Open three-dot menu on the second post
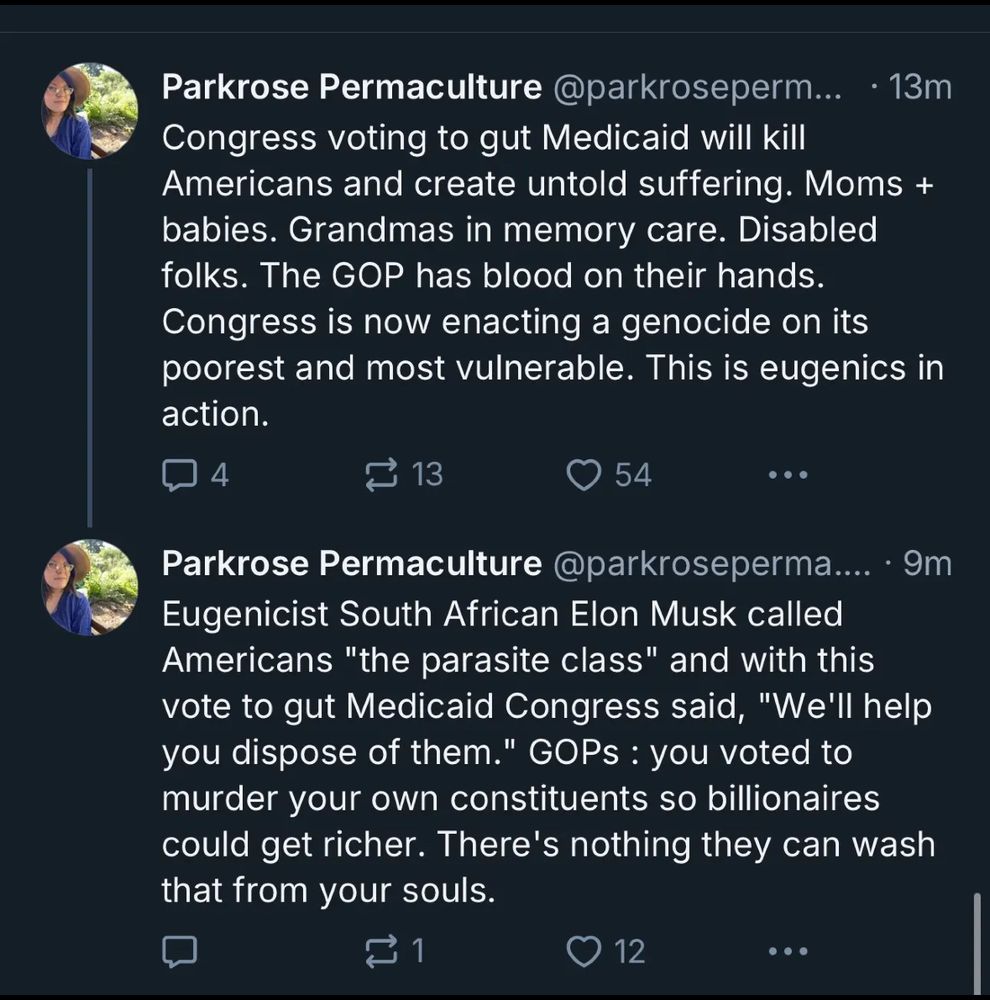Image resolution: width=990 pixels, height=1000 pixels. click(787, 950)
